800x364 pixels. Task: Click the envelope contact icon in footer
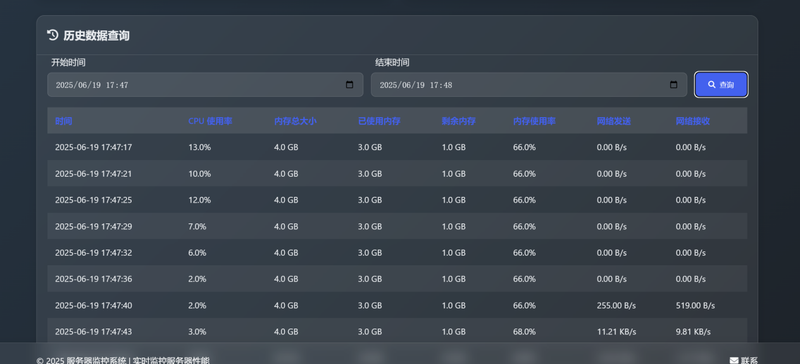pos(734,360)
